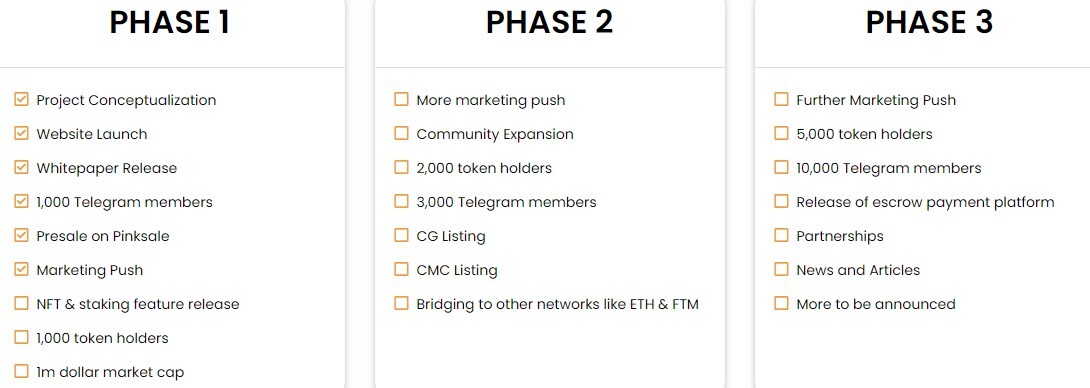Tick the CMC Listing checkbox
Screen dimensions: 1090x388
point(401,270)
